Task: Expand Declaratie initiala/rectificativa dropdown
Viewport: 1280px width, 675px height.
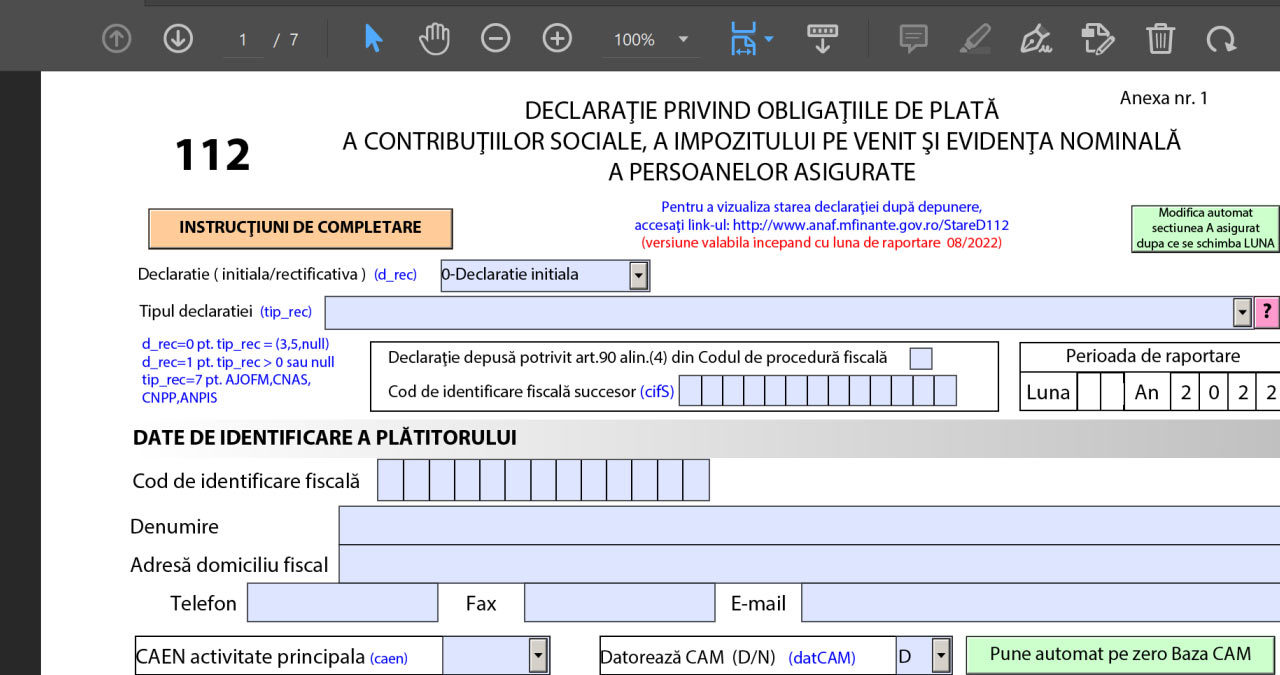Action: pyautogui.click(x=638, y=276)
